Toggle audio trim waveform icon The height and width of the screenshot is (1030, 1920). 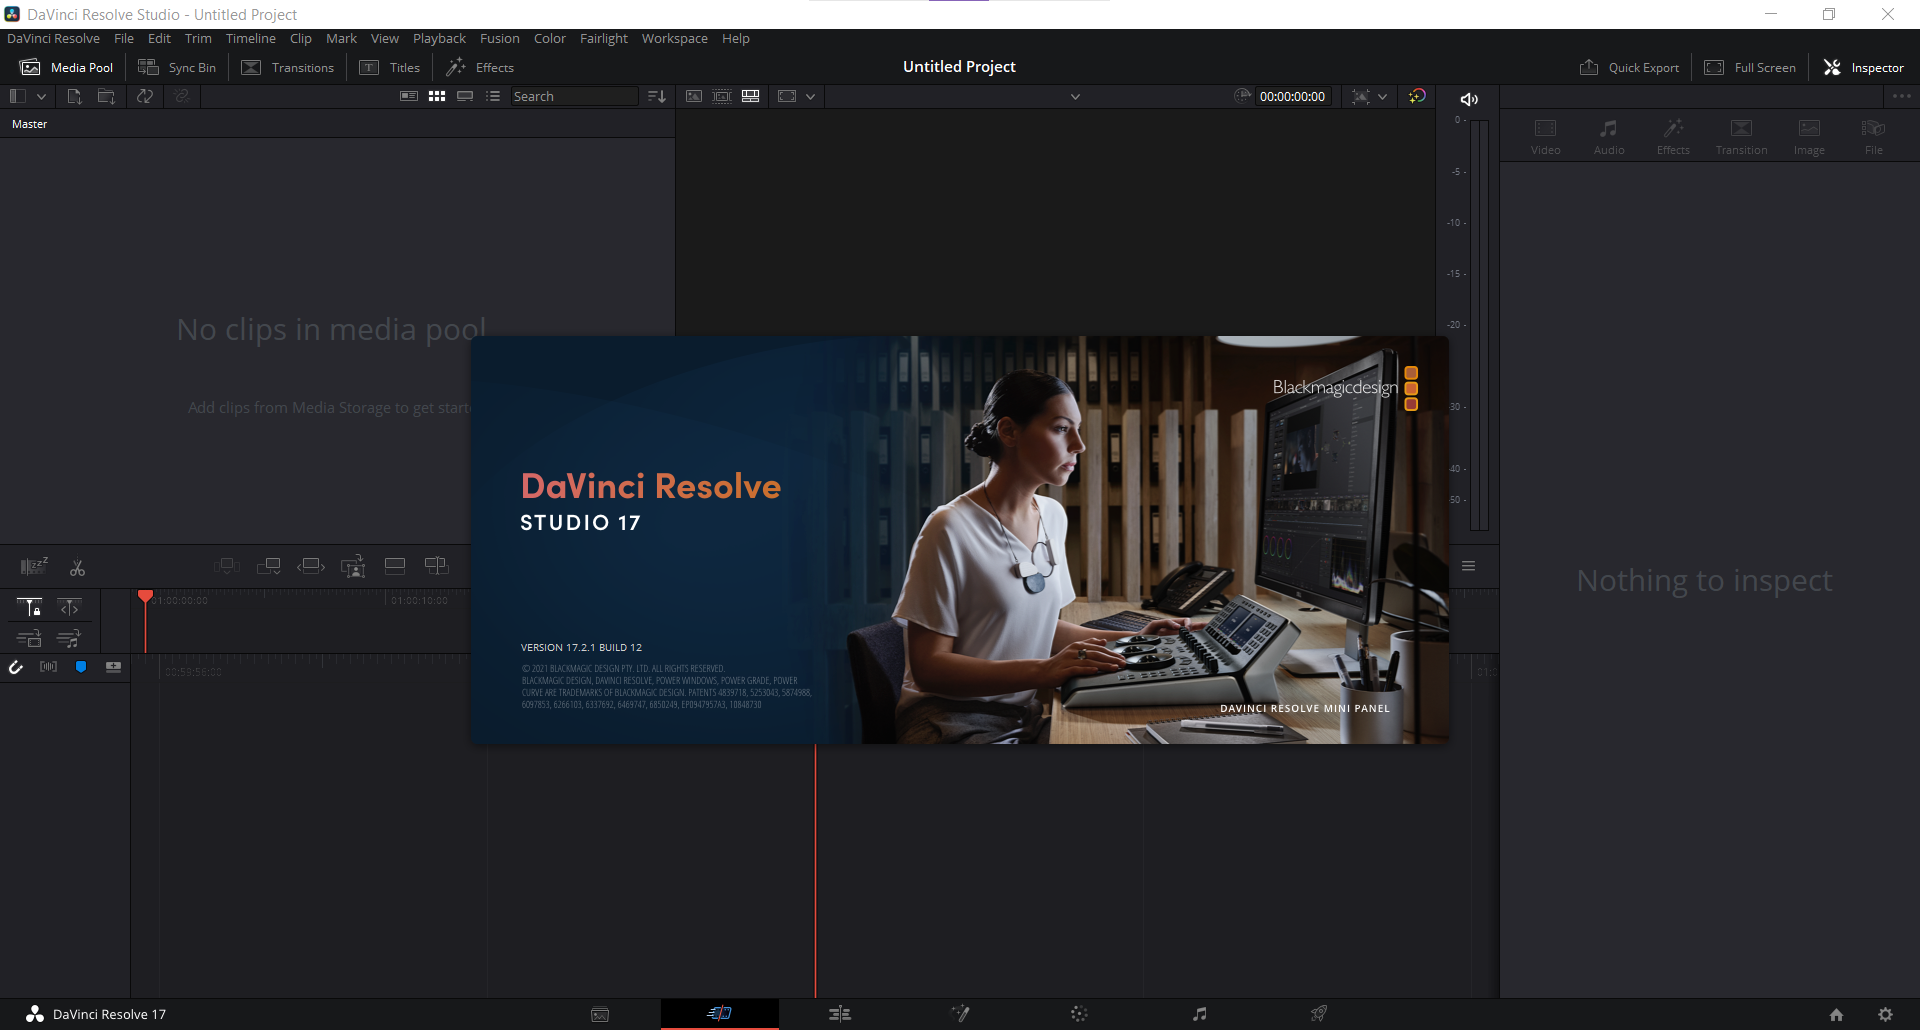click(48, 667)
